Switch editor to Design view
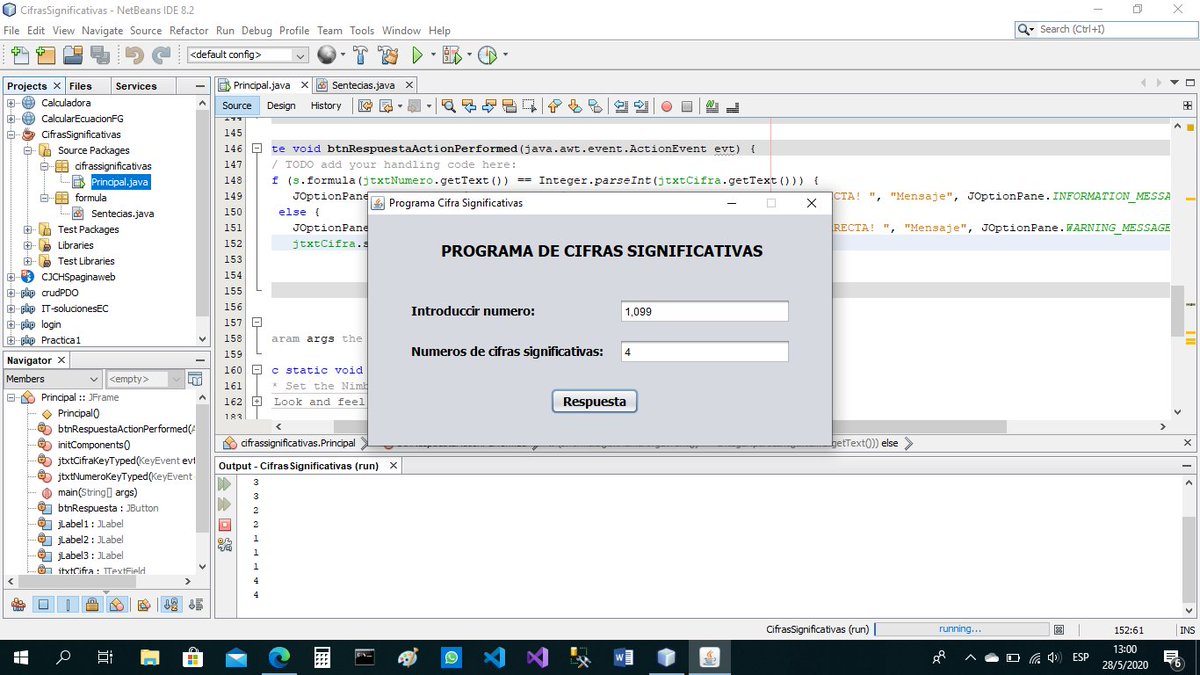 click(x=281, y=105)
